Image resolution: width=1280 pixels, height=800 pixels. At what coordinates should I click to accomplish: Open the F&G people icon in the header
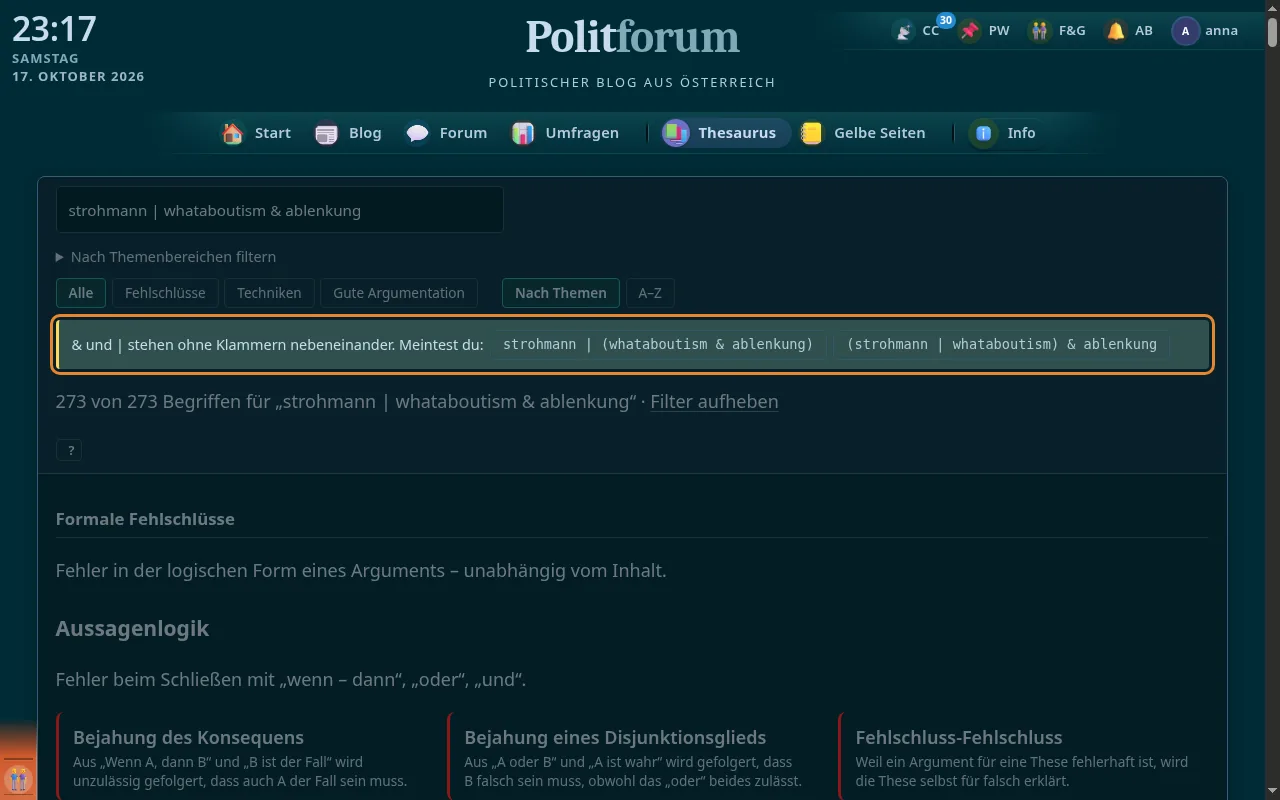pos(1041,31)
